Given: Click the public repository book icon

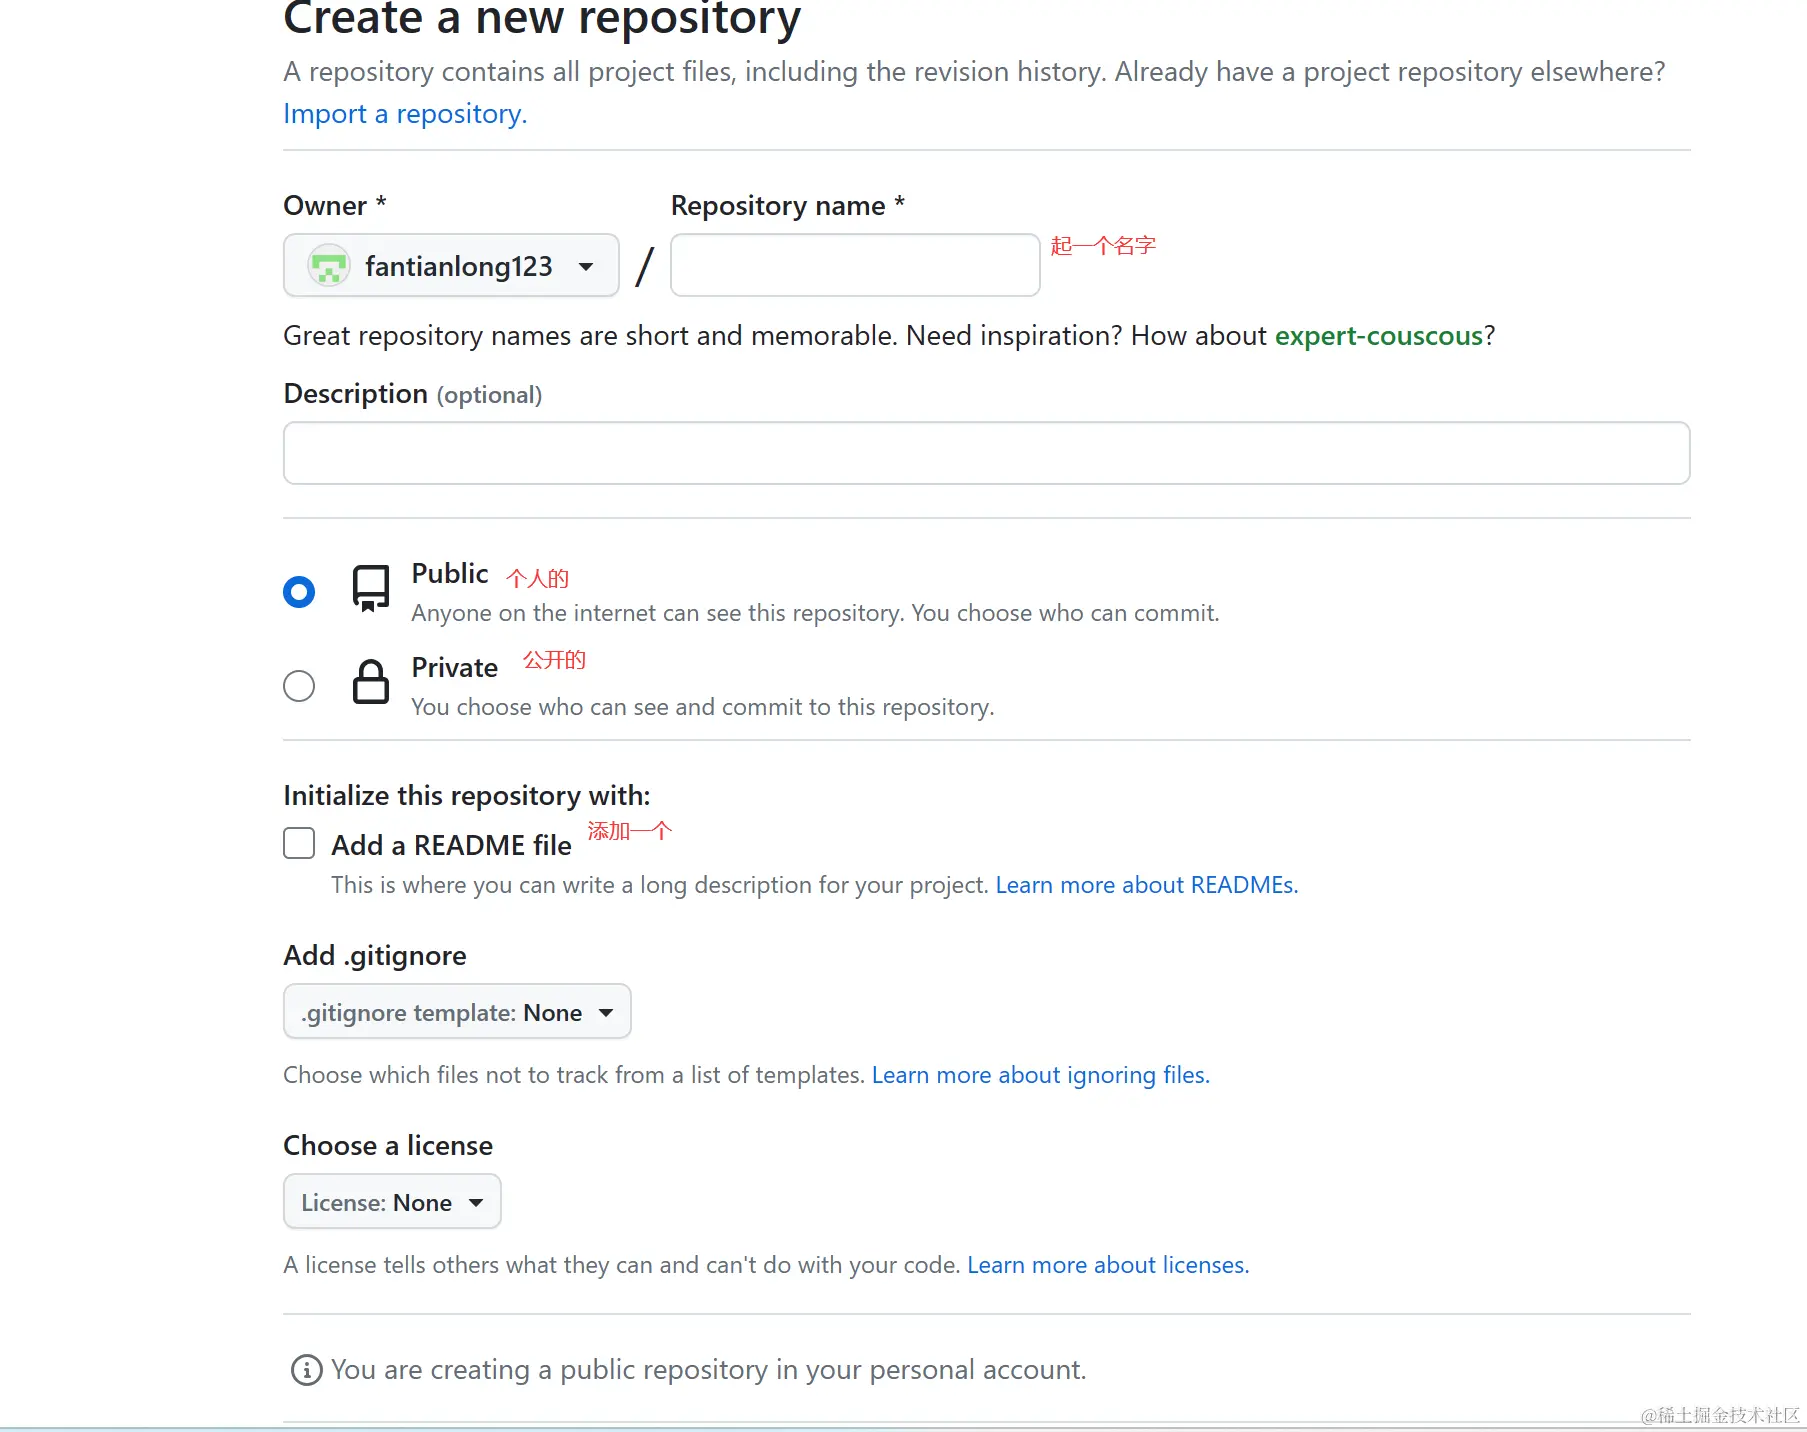Looking at the screenshot, I should point(370,588).
